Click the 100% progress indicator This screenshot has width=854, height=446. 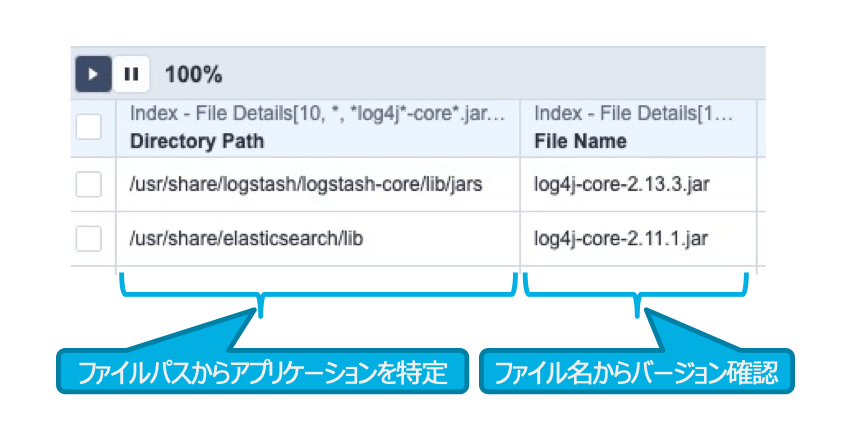click(193, 75)
